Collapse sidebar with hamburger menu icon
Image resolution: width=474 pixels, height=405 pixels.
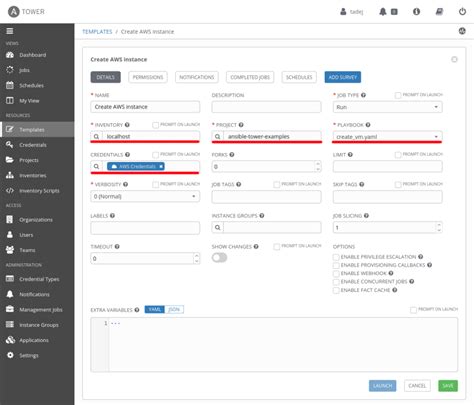pos(10,31)
